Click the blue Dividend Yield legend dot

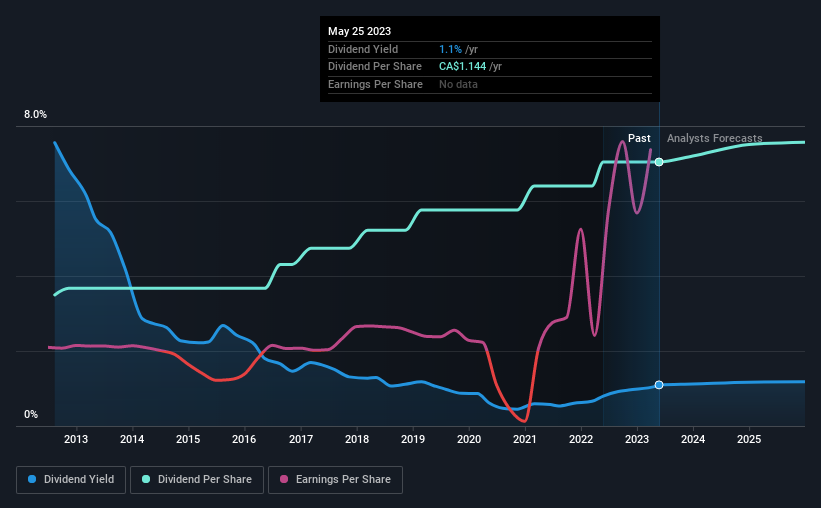(32, 479)
